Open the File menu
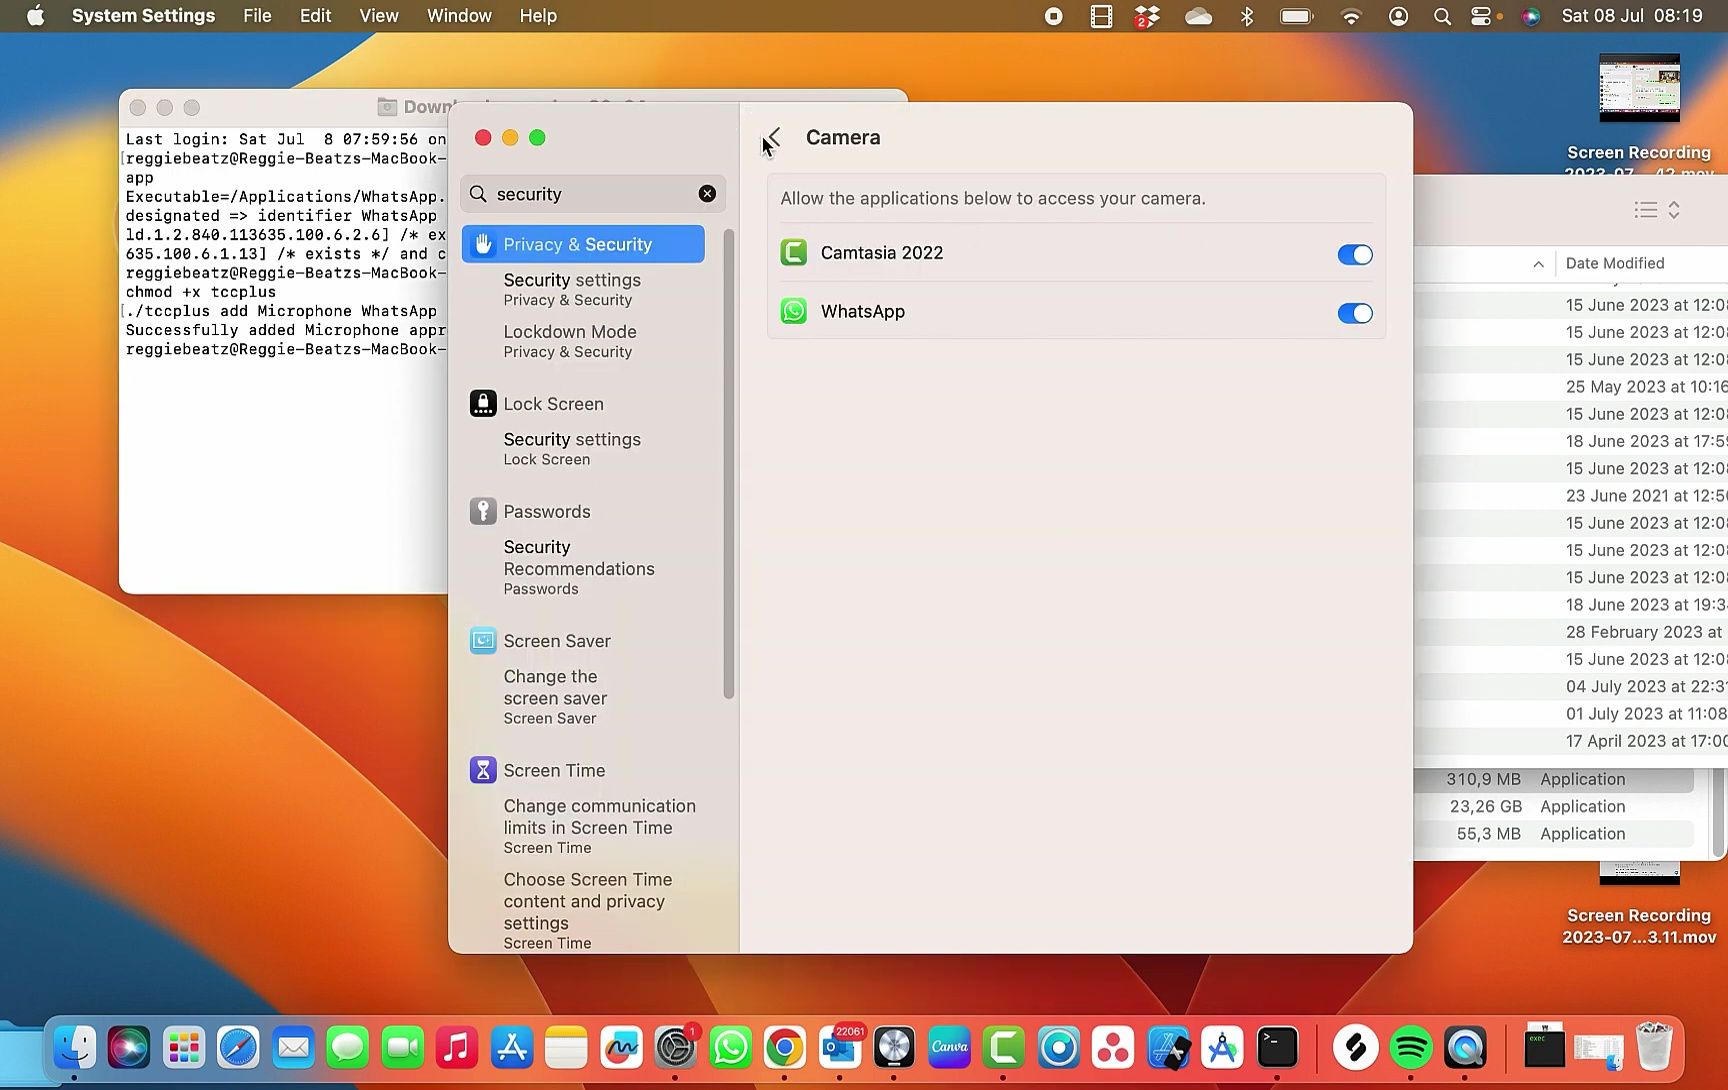Screen dimensions: 1728x1090 click(257, 16)
